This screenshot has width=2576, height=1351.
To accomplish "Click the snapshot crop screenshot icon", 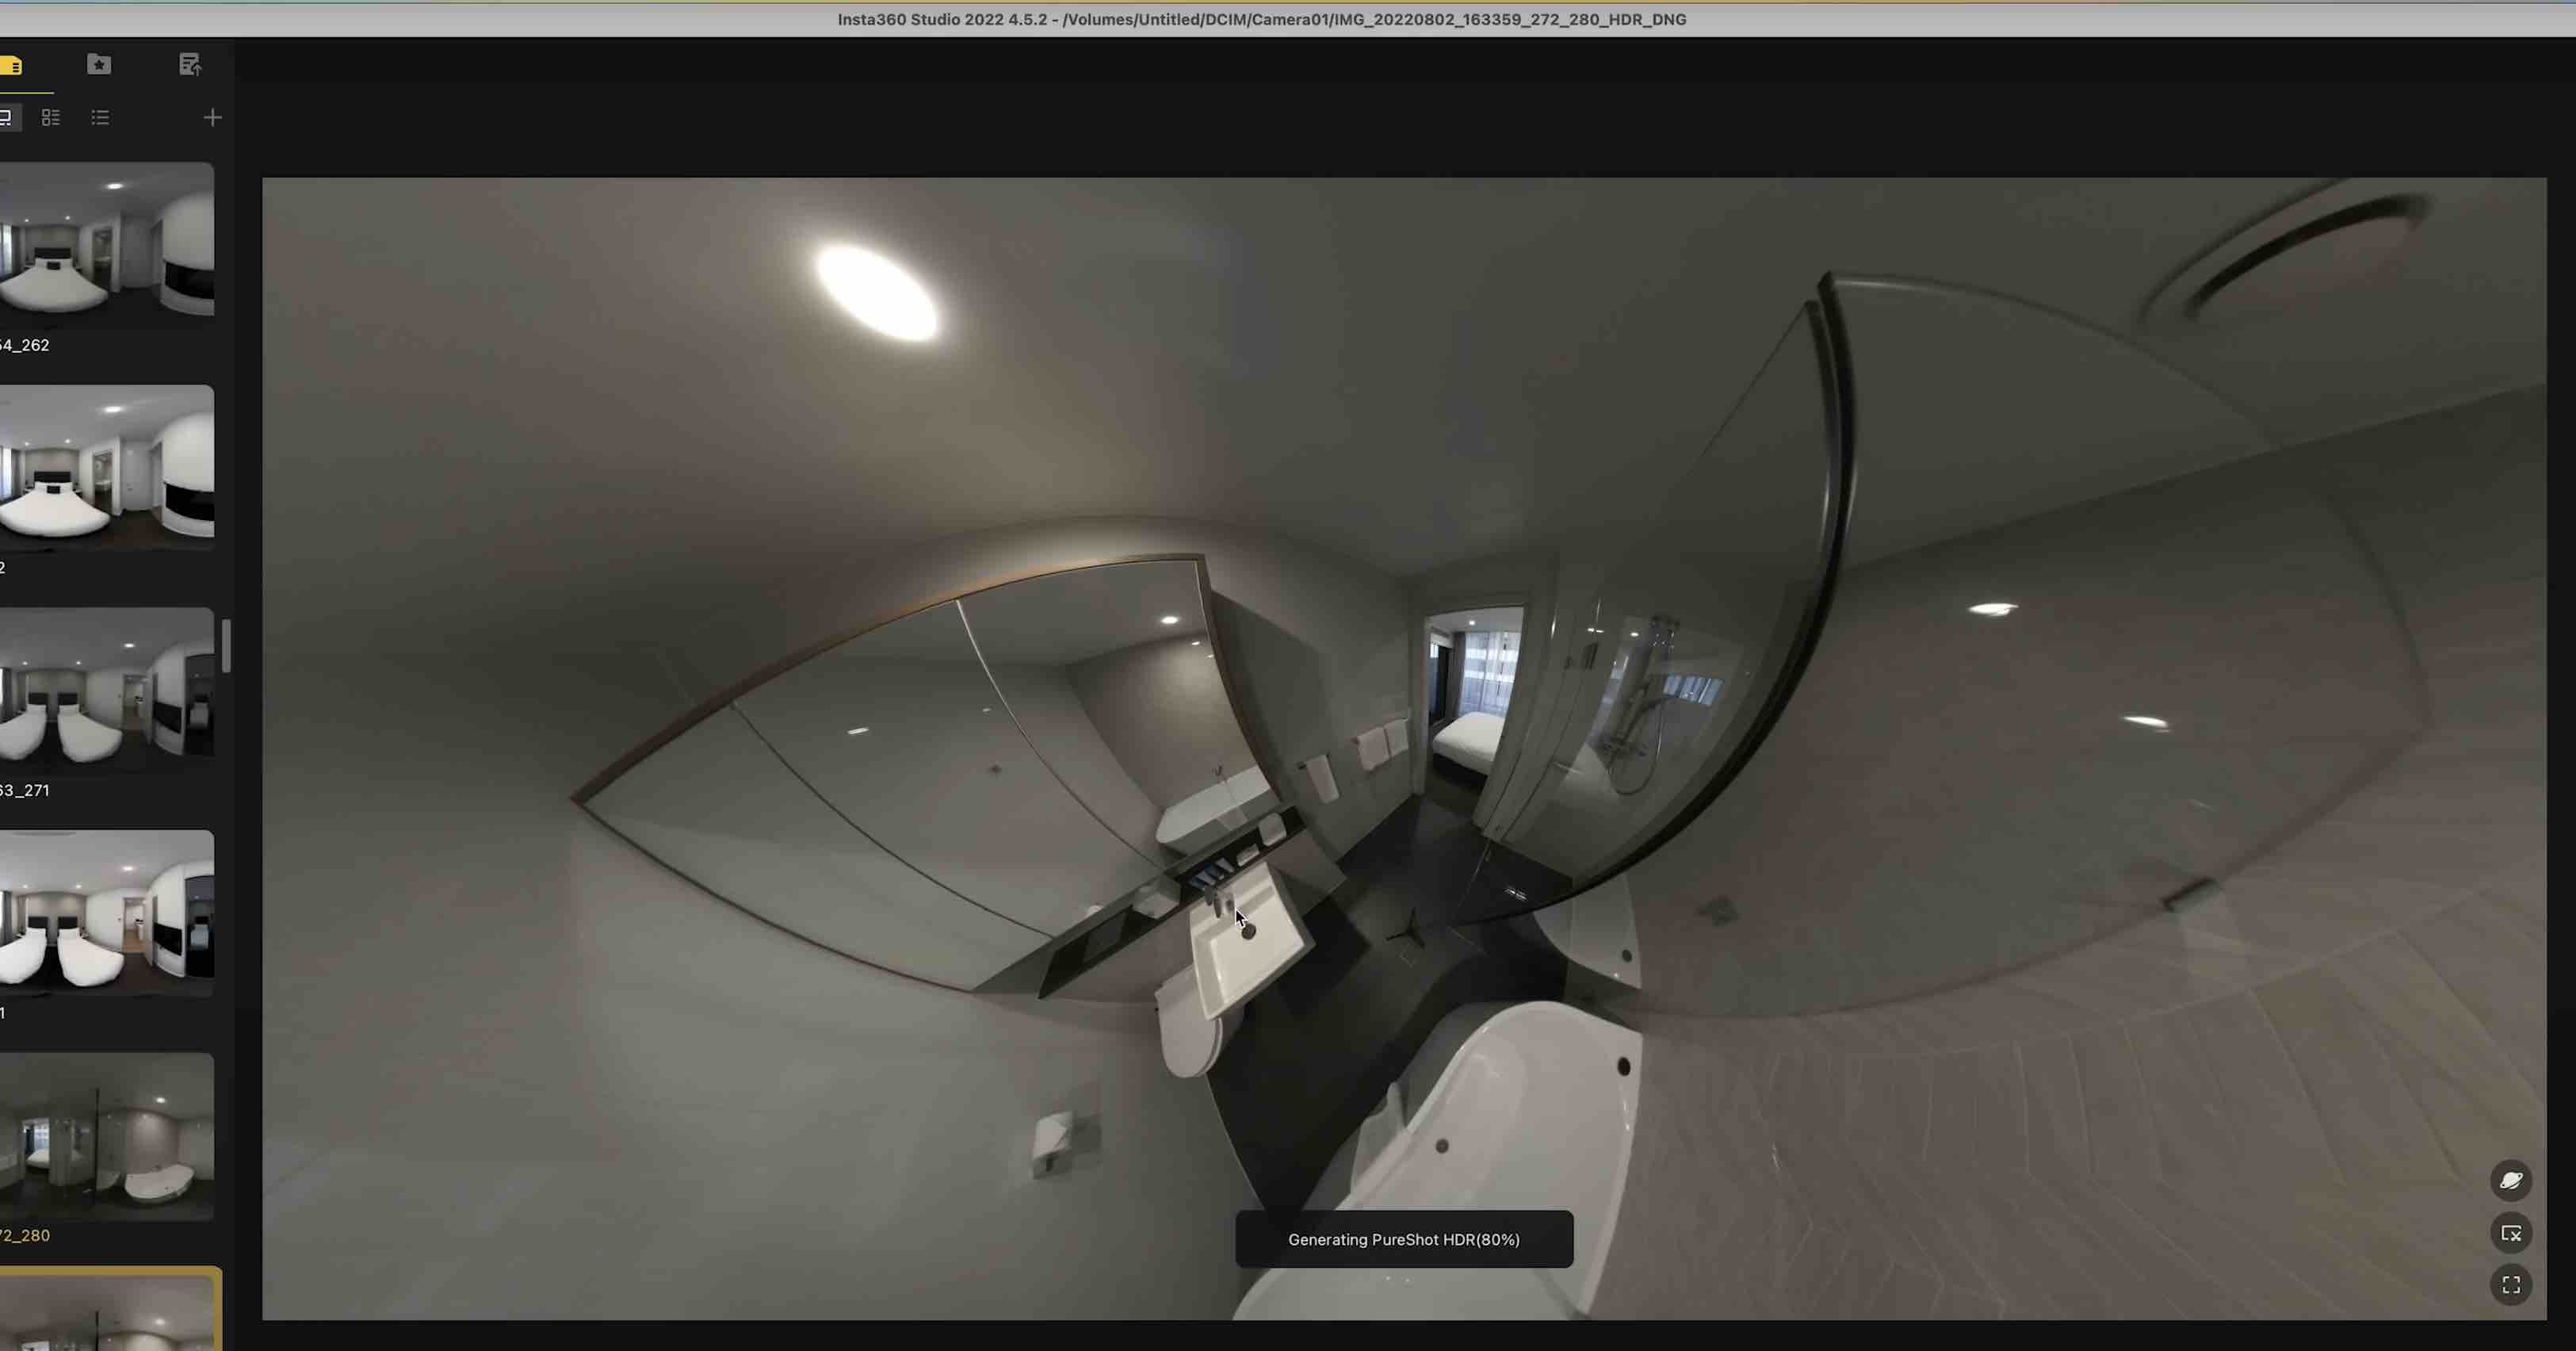I will (2510, 1233).
